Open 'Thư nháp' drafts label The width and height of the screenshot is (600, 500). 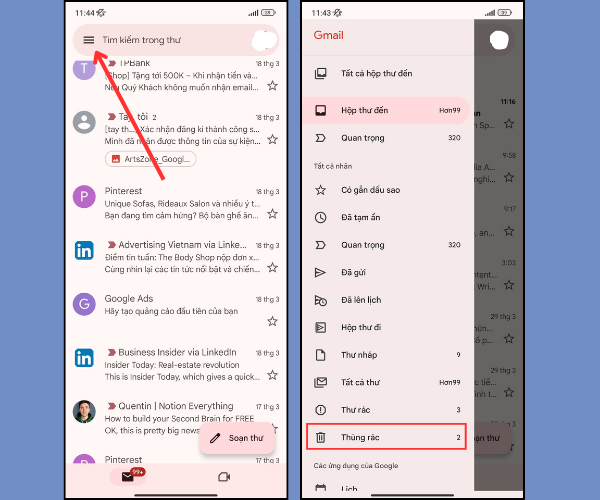pos(387,355)
